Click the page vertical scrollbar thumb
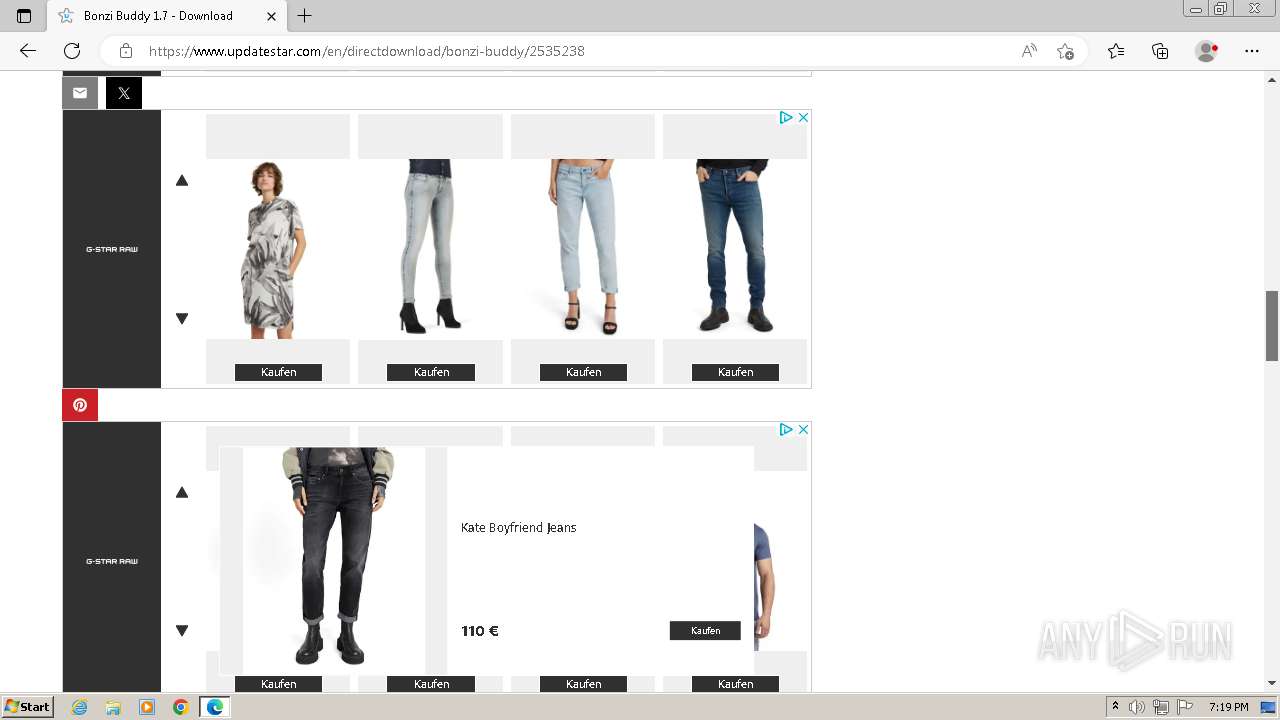Image resolution: width=1280 pixels, height=720 pixels. 1272,326
